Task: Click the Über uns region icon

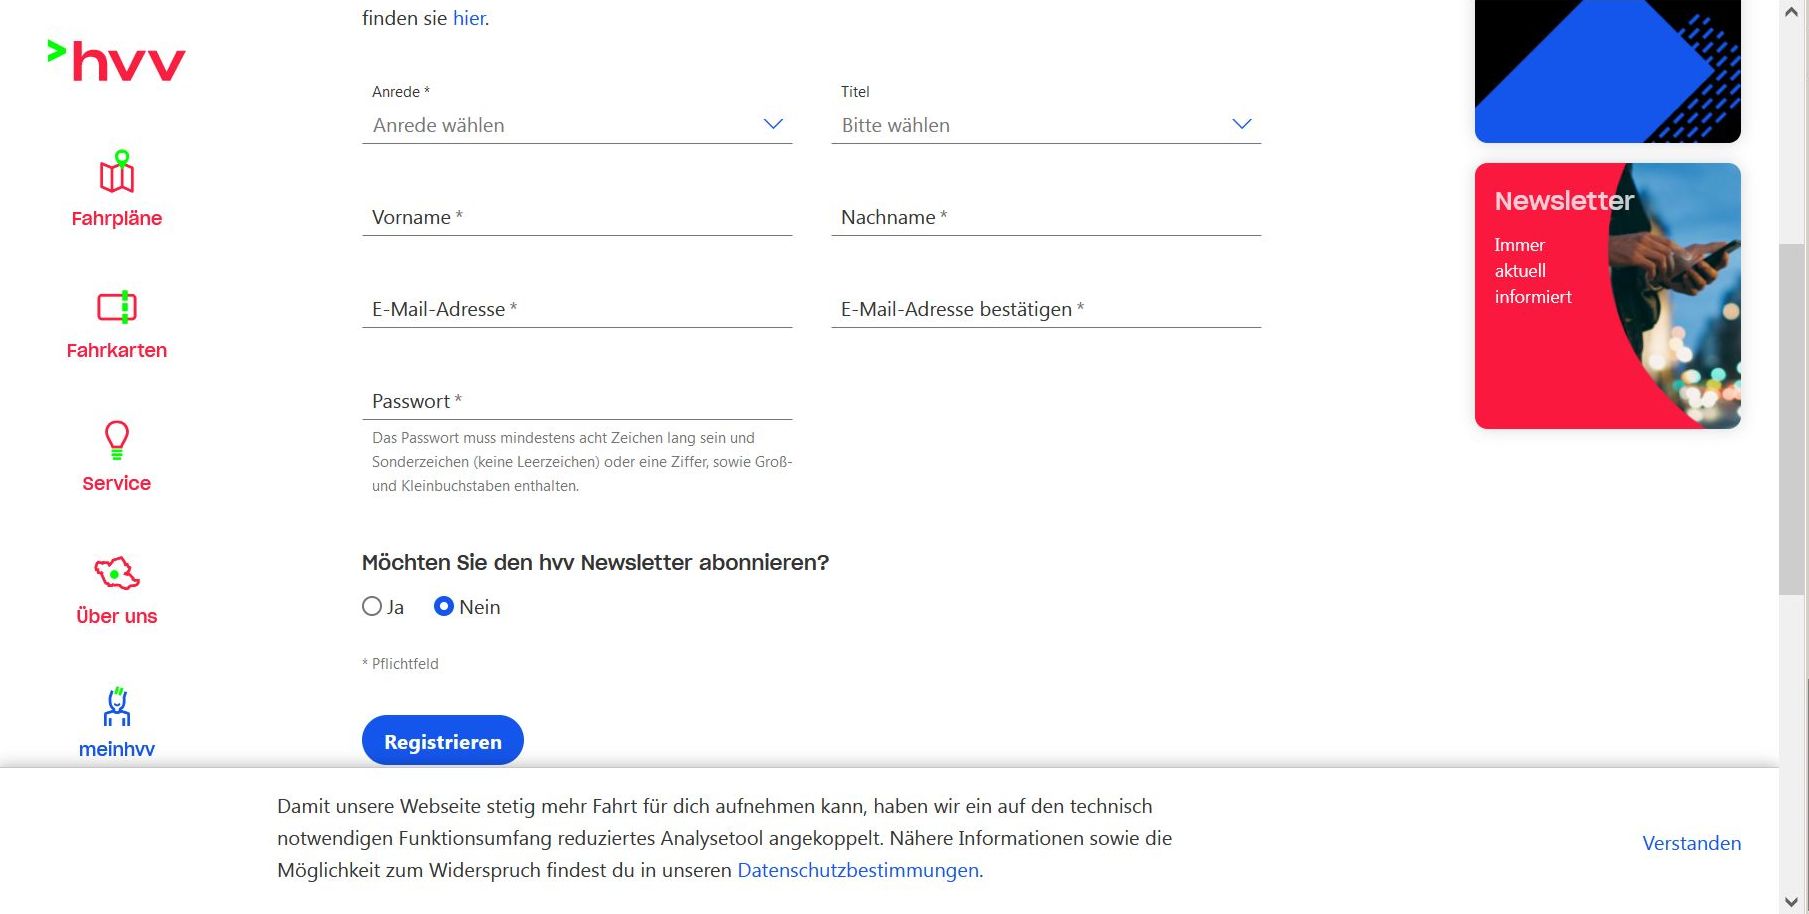Action: pos(117,573)
